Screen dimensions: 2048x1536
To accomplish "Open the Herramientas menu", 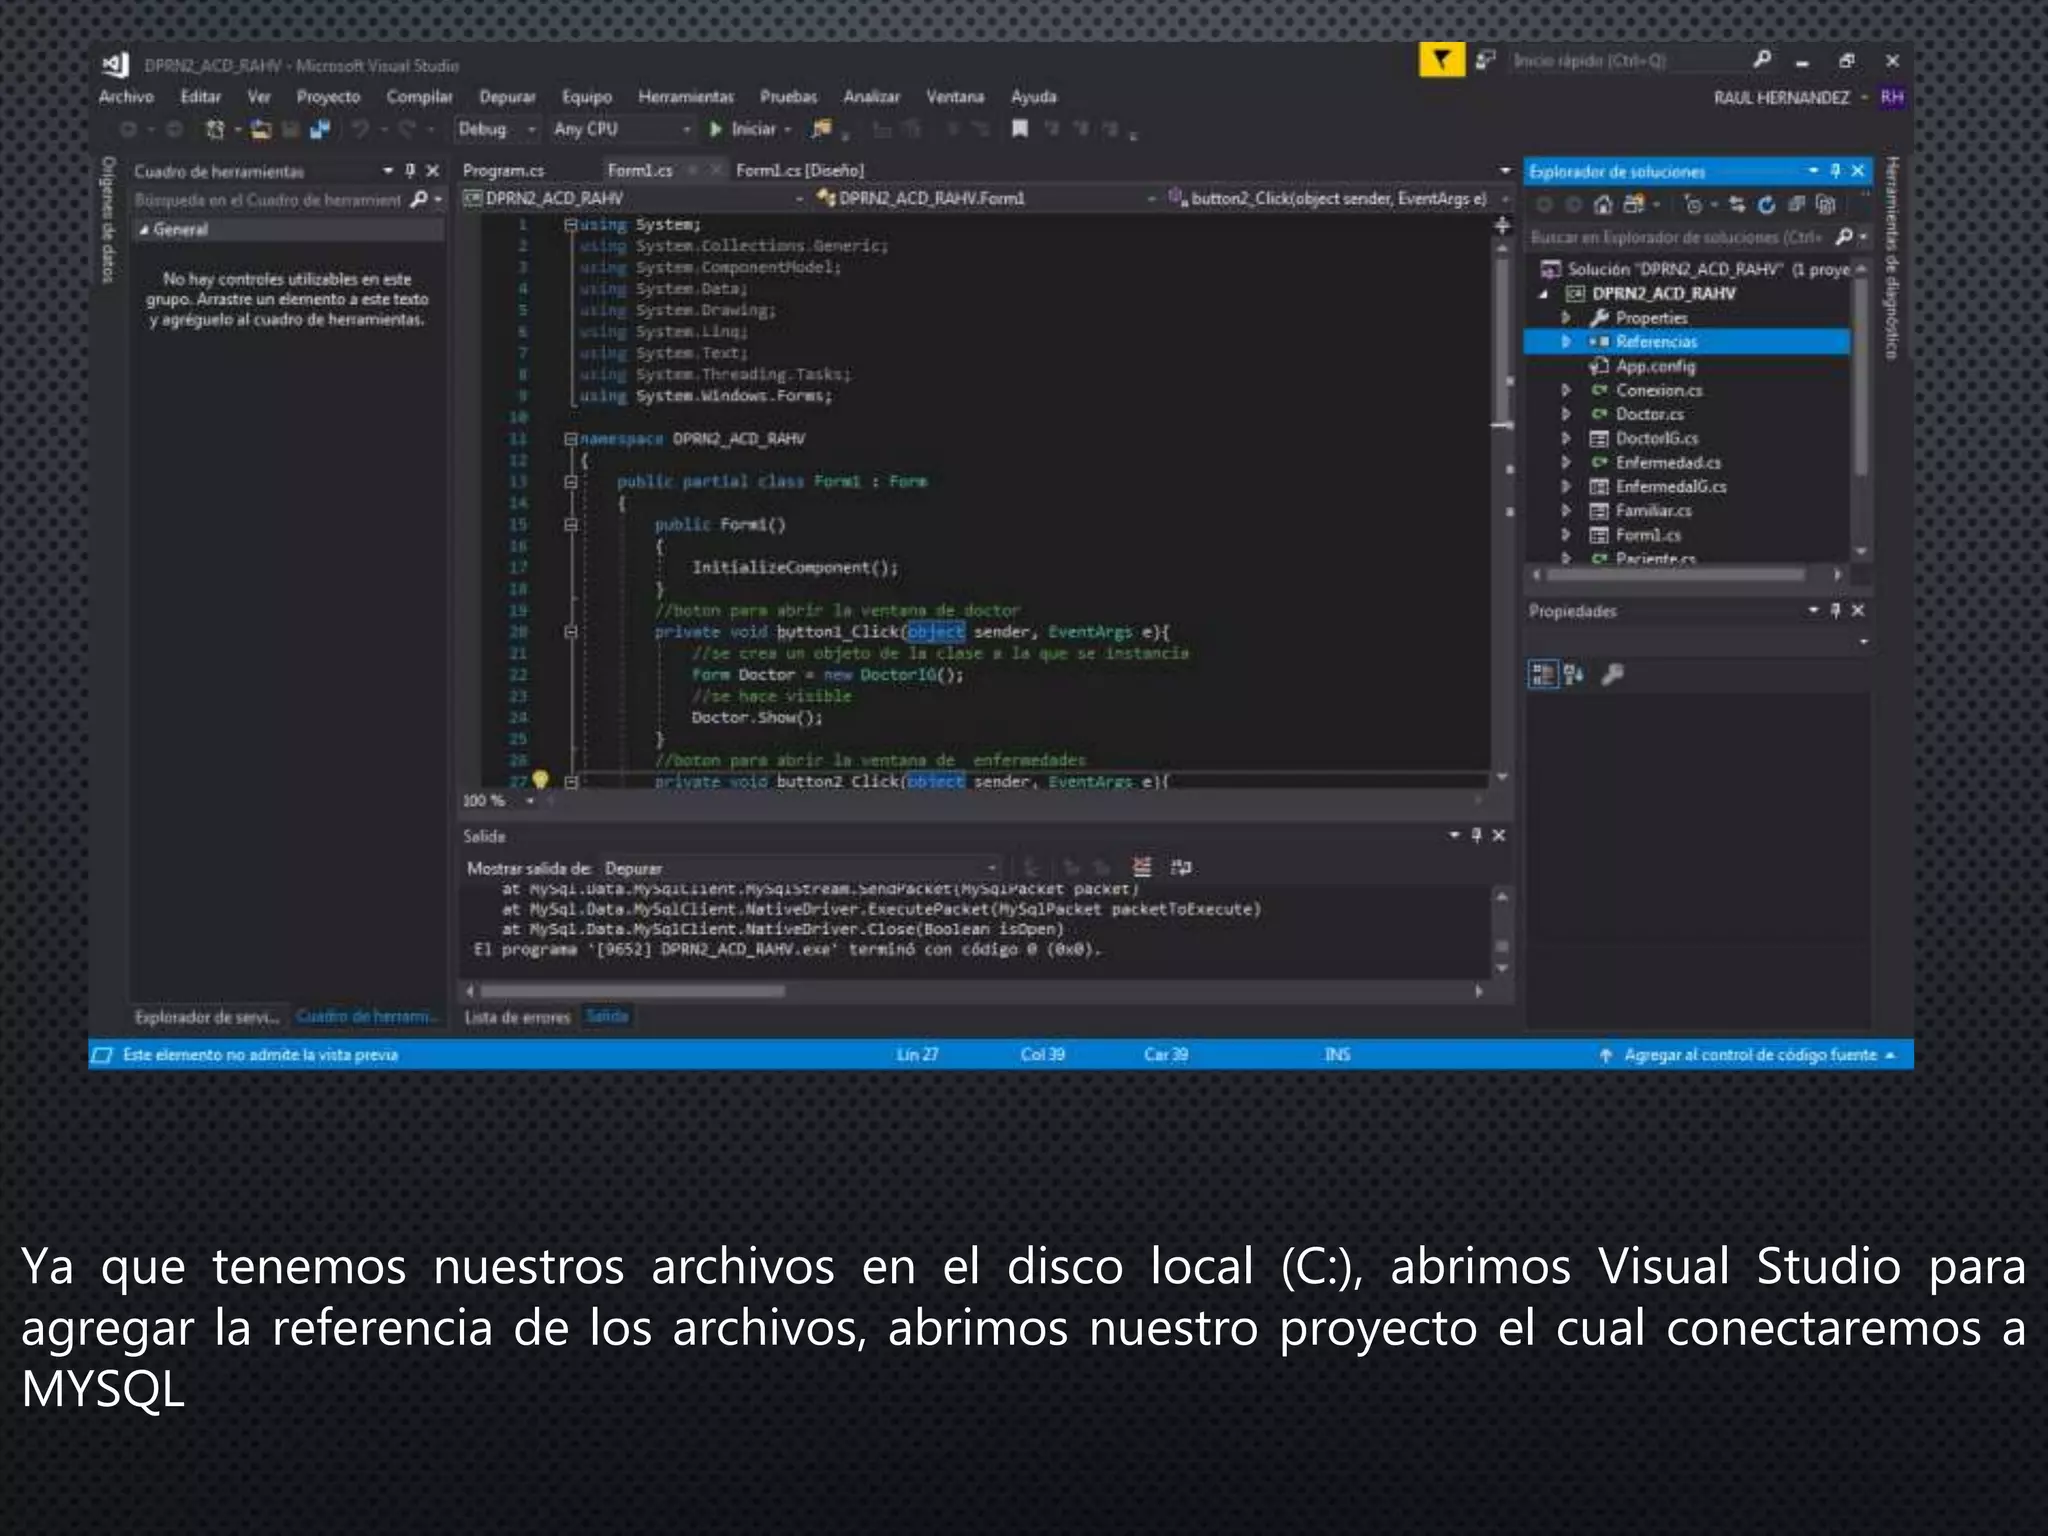I will tap(686, 97).
